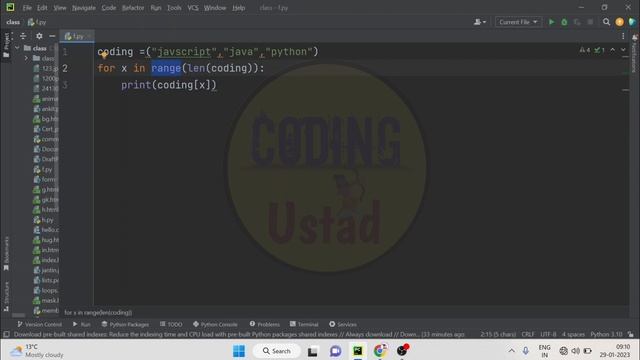
Task: Open the Help menu
Action: tap(238, 8)
